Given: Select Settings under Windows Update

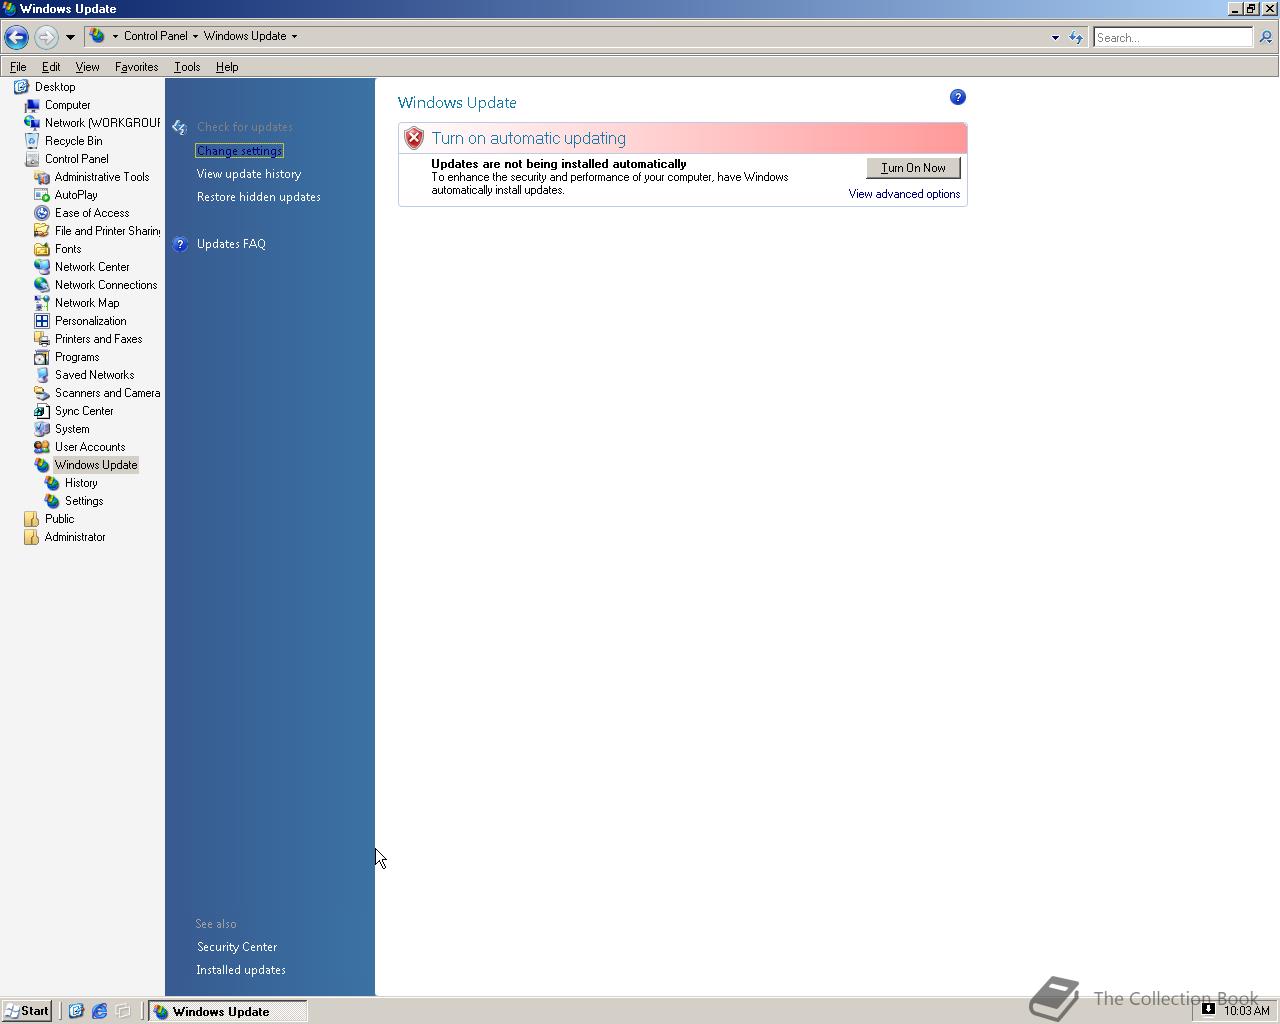Looking at the screenshot, I should click(84, 501).
